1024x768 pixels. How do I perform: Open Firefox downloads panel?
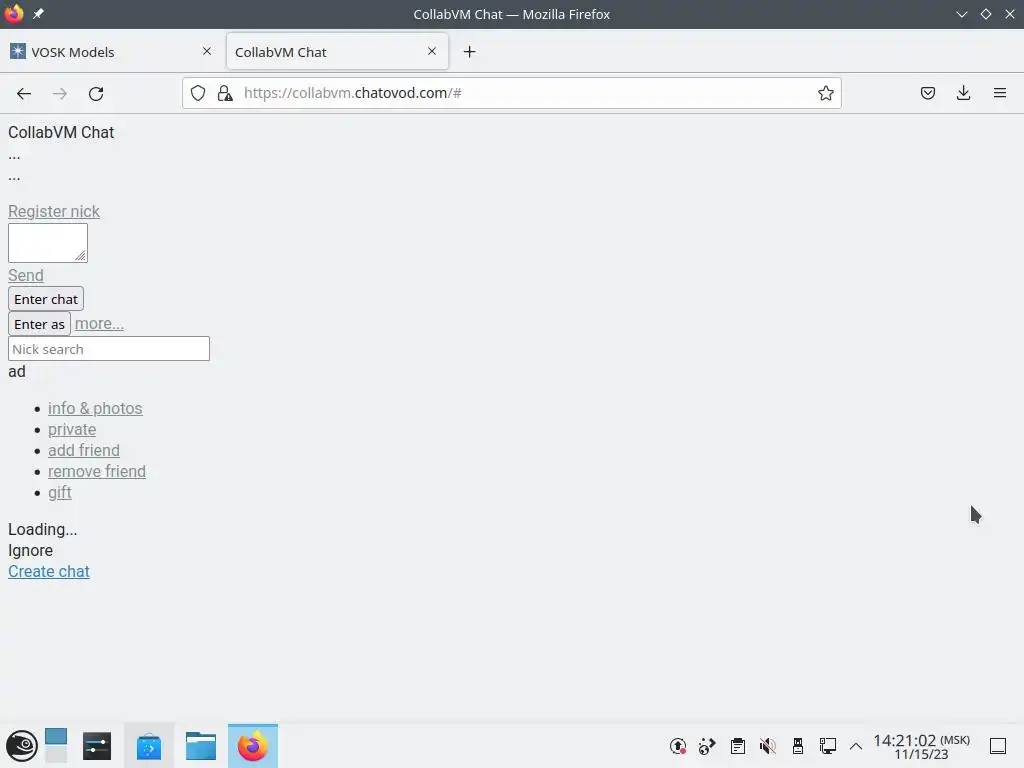click(x=963, y=93)
